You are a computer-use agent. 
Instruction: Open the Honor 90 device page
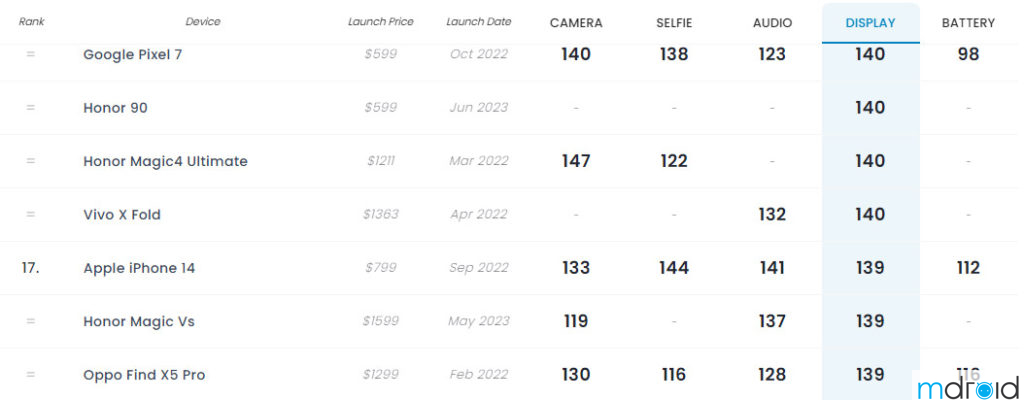(115, 108)
